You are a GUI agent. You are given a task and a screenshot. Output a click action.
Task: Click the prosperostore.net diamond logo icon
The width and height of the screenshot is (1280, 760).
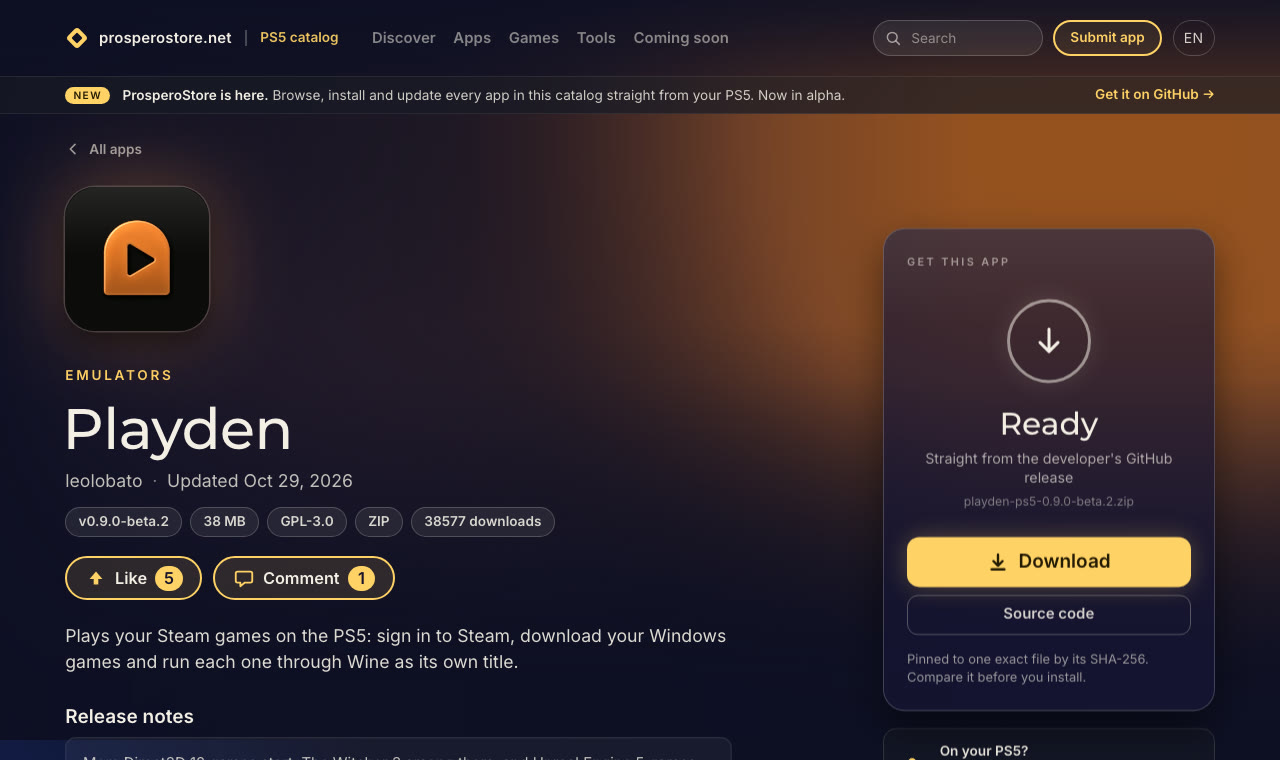(77, 38)
